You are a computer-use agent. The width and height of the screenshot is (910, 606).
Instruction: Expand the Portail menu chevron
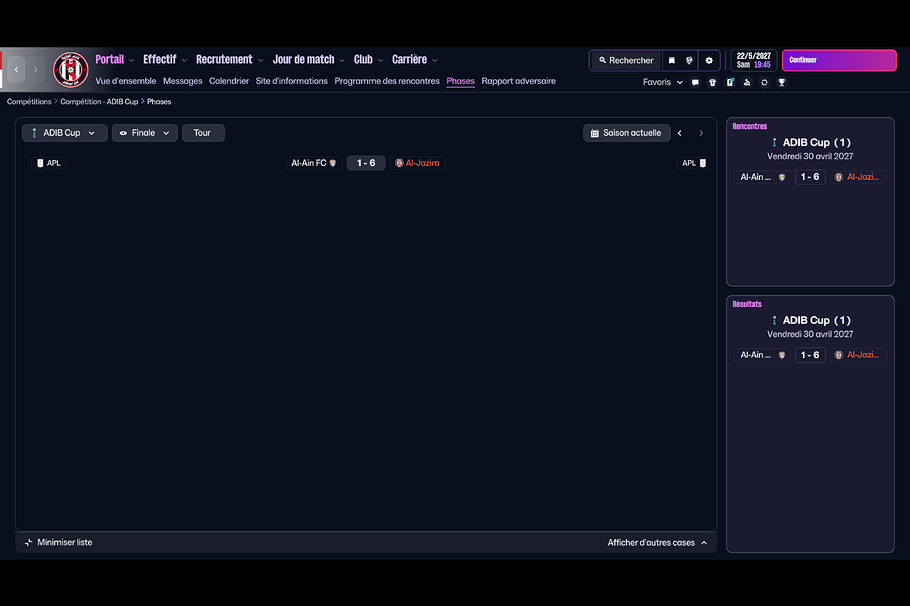pos(132,60)
